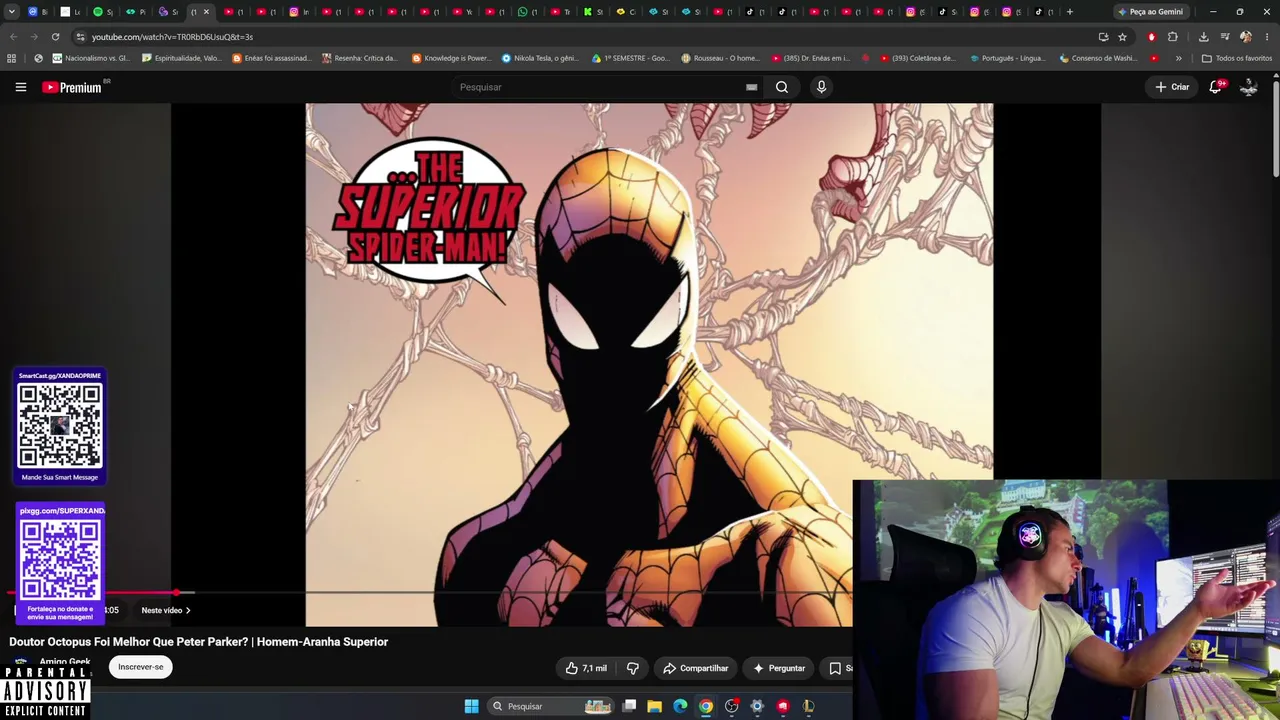Open the Espiritualidade, Valo... bookmark
1280x720 pixels.
click(182, 58)
